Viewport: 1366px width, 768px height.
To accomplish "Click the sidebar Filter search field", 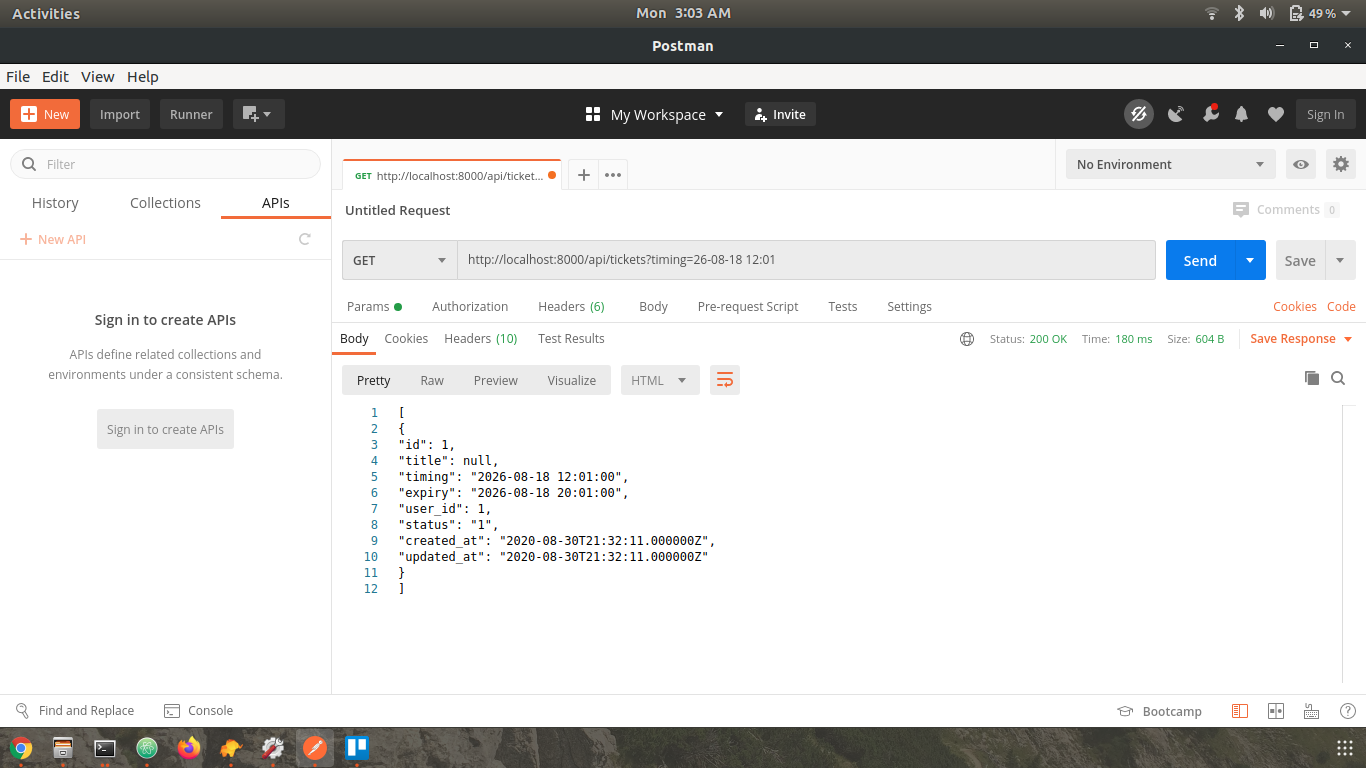I will (166, 164).
